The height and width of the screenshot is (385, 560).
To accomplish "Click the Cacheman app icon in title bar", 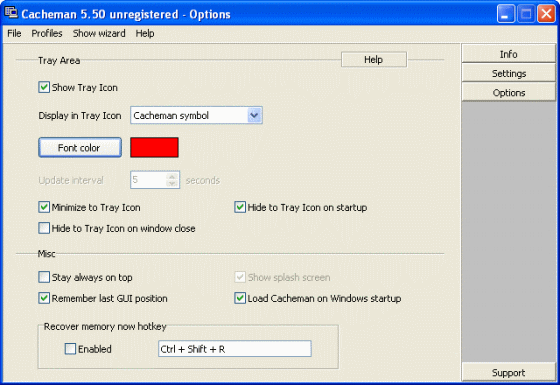I will (11, 12).
